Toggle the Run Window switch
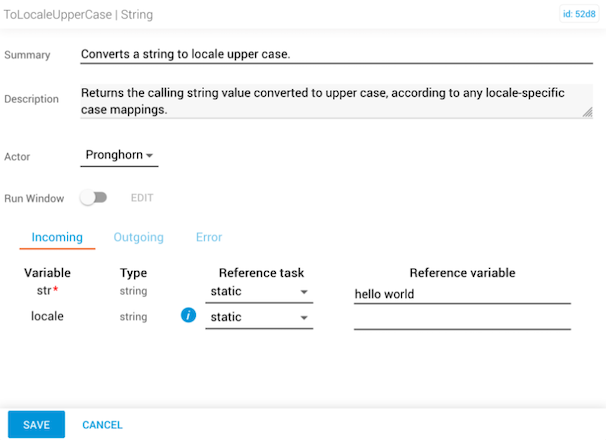This screenshot has height=440, width=606. (x=93, y=198)
